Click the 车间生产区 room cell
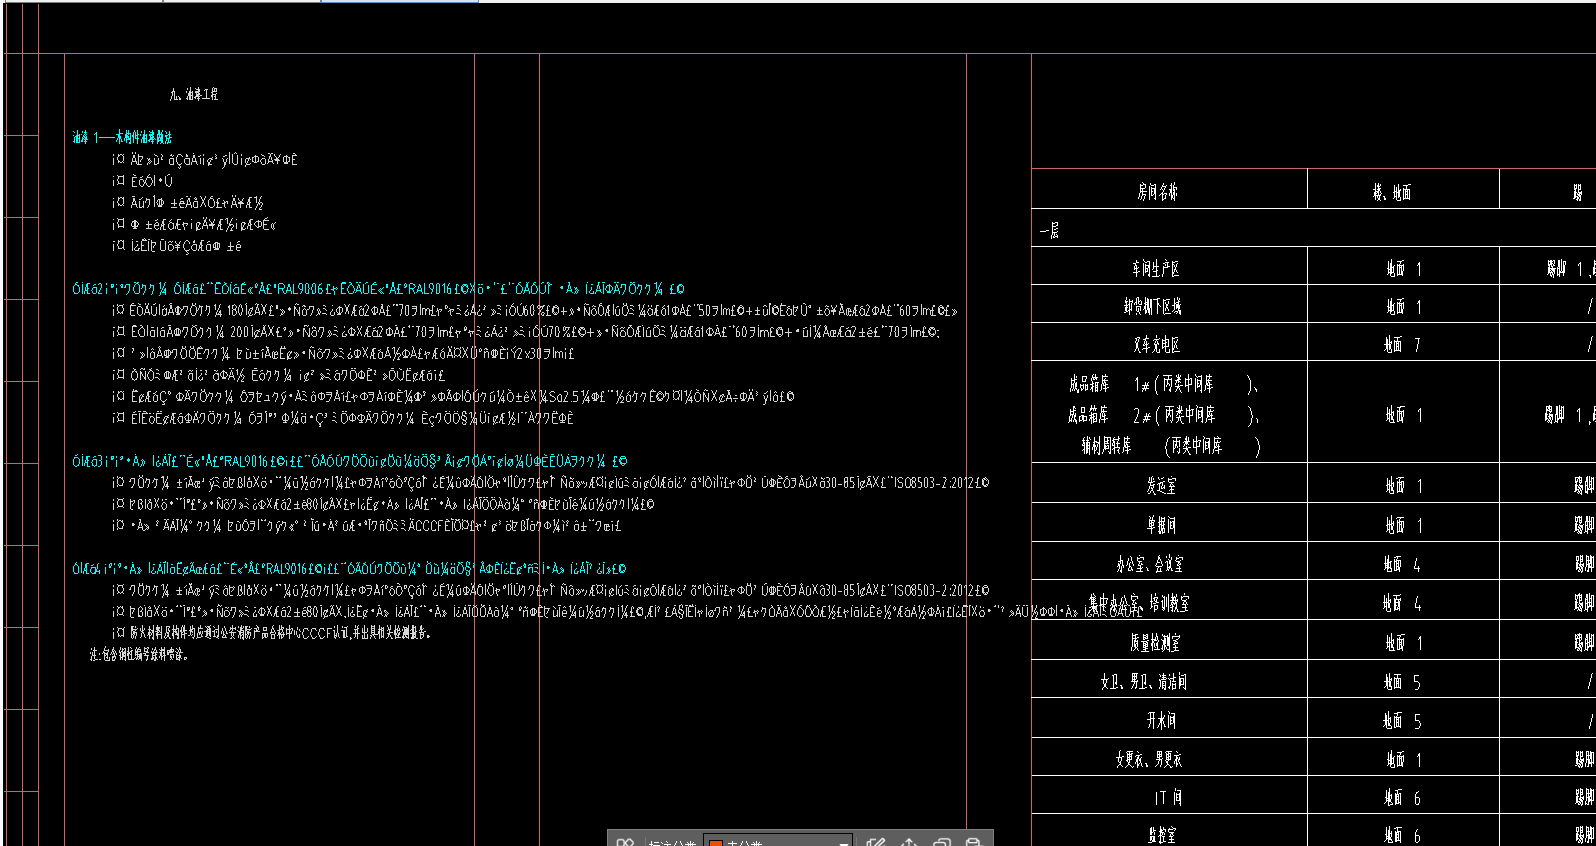This screenshot has width=1596, height=846. (1155, 269)
